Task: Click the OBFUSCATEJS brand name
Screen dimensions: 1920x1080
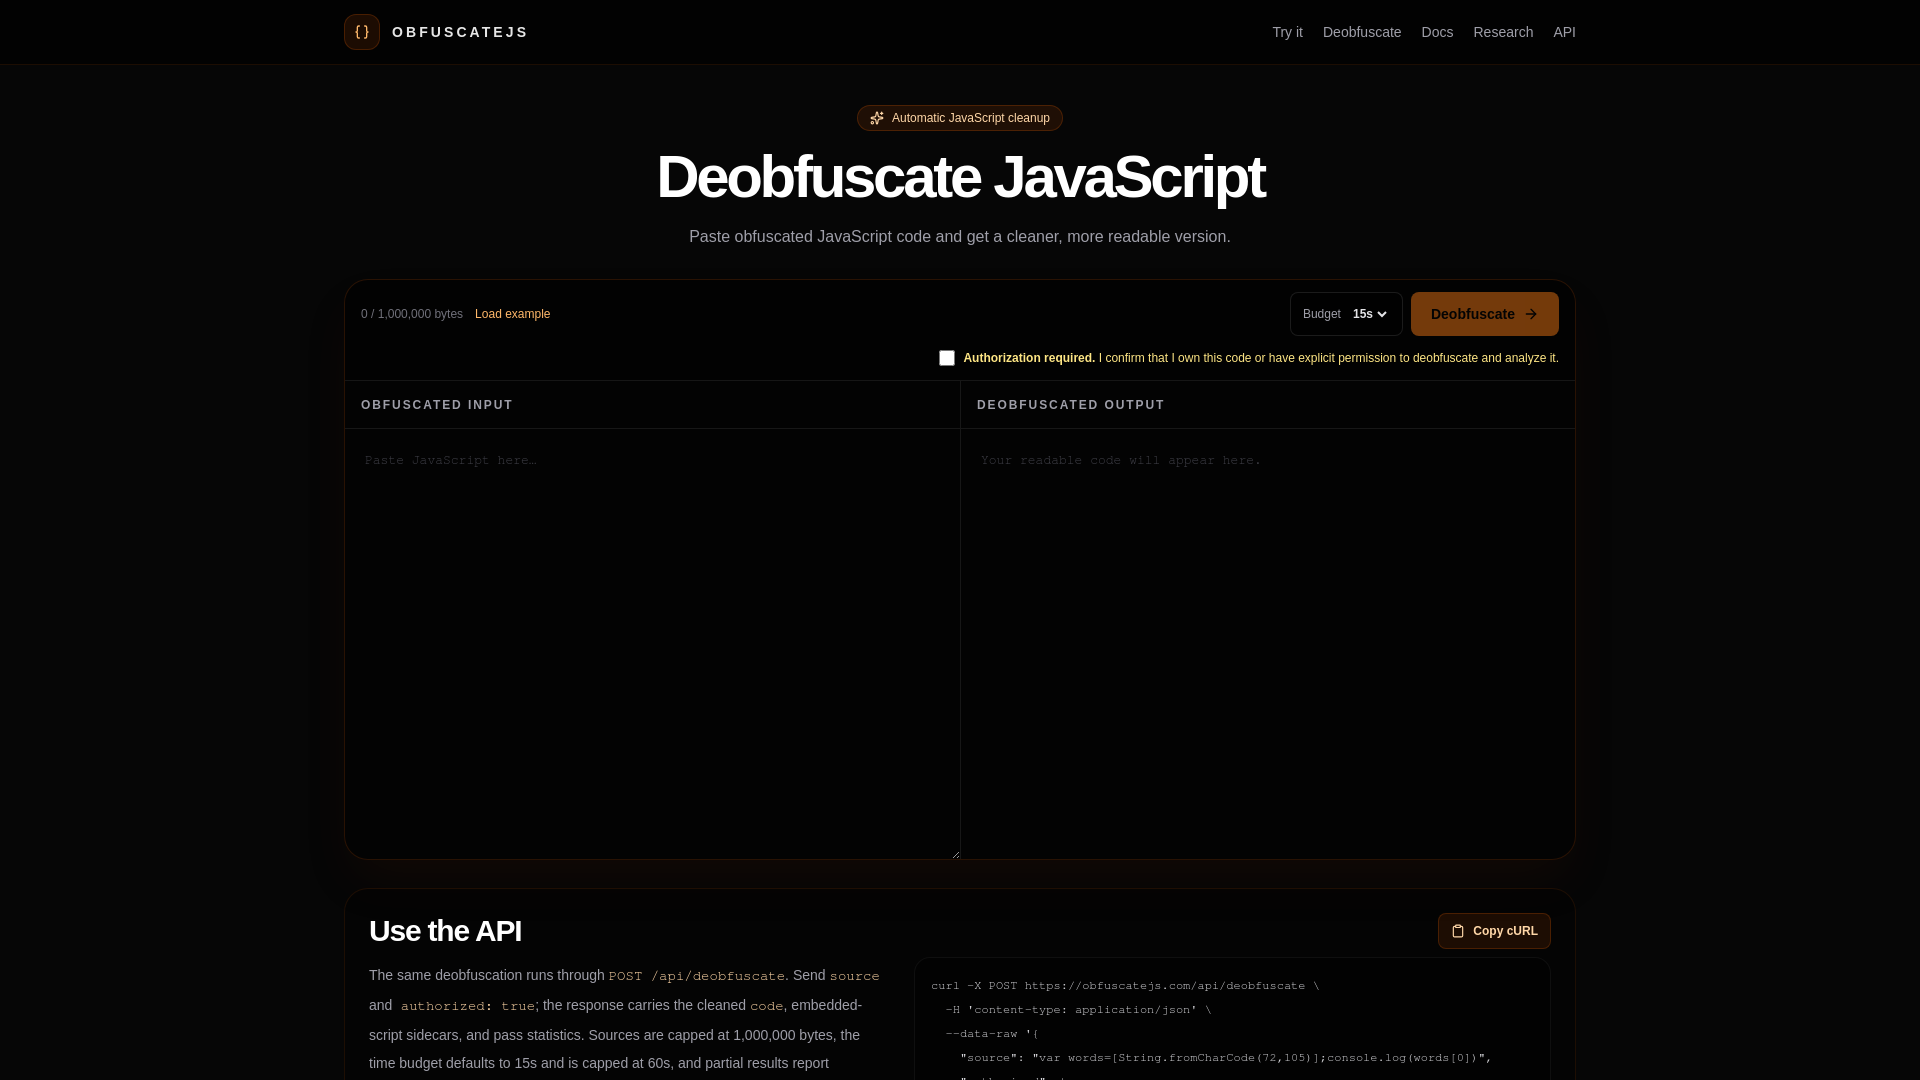Action: 460,32
